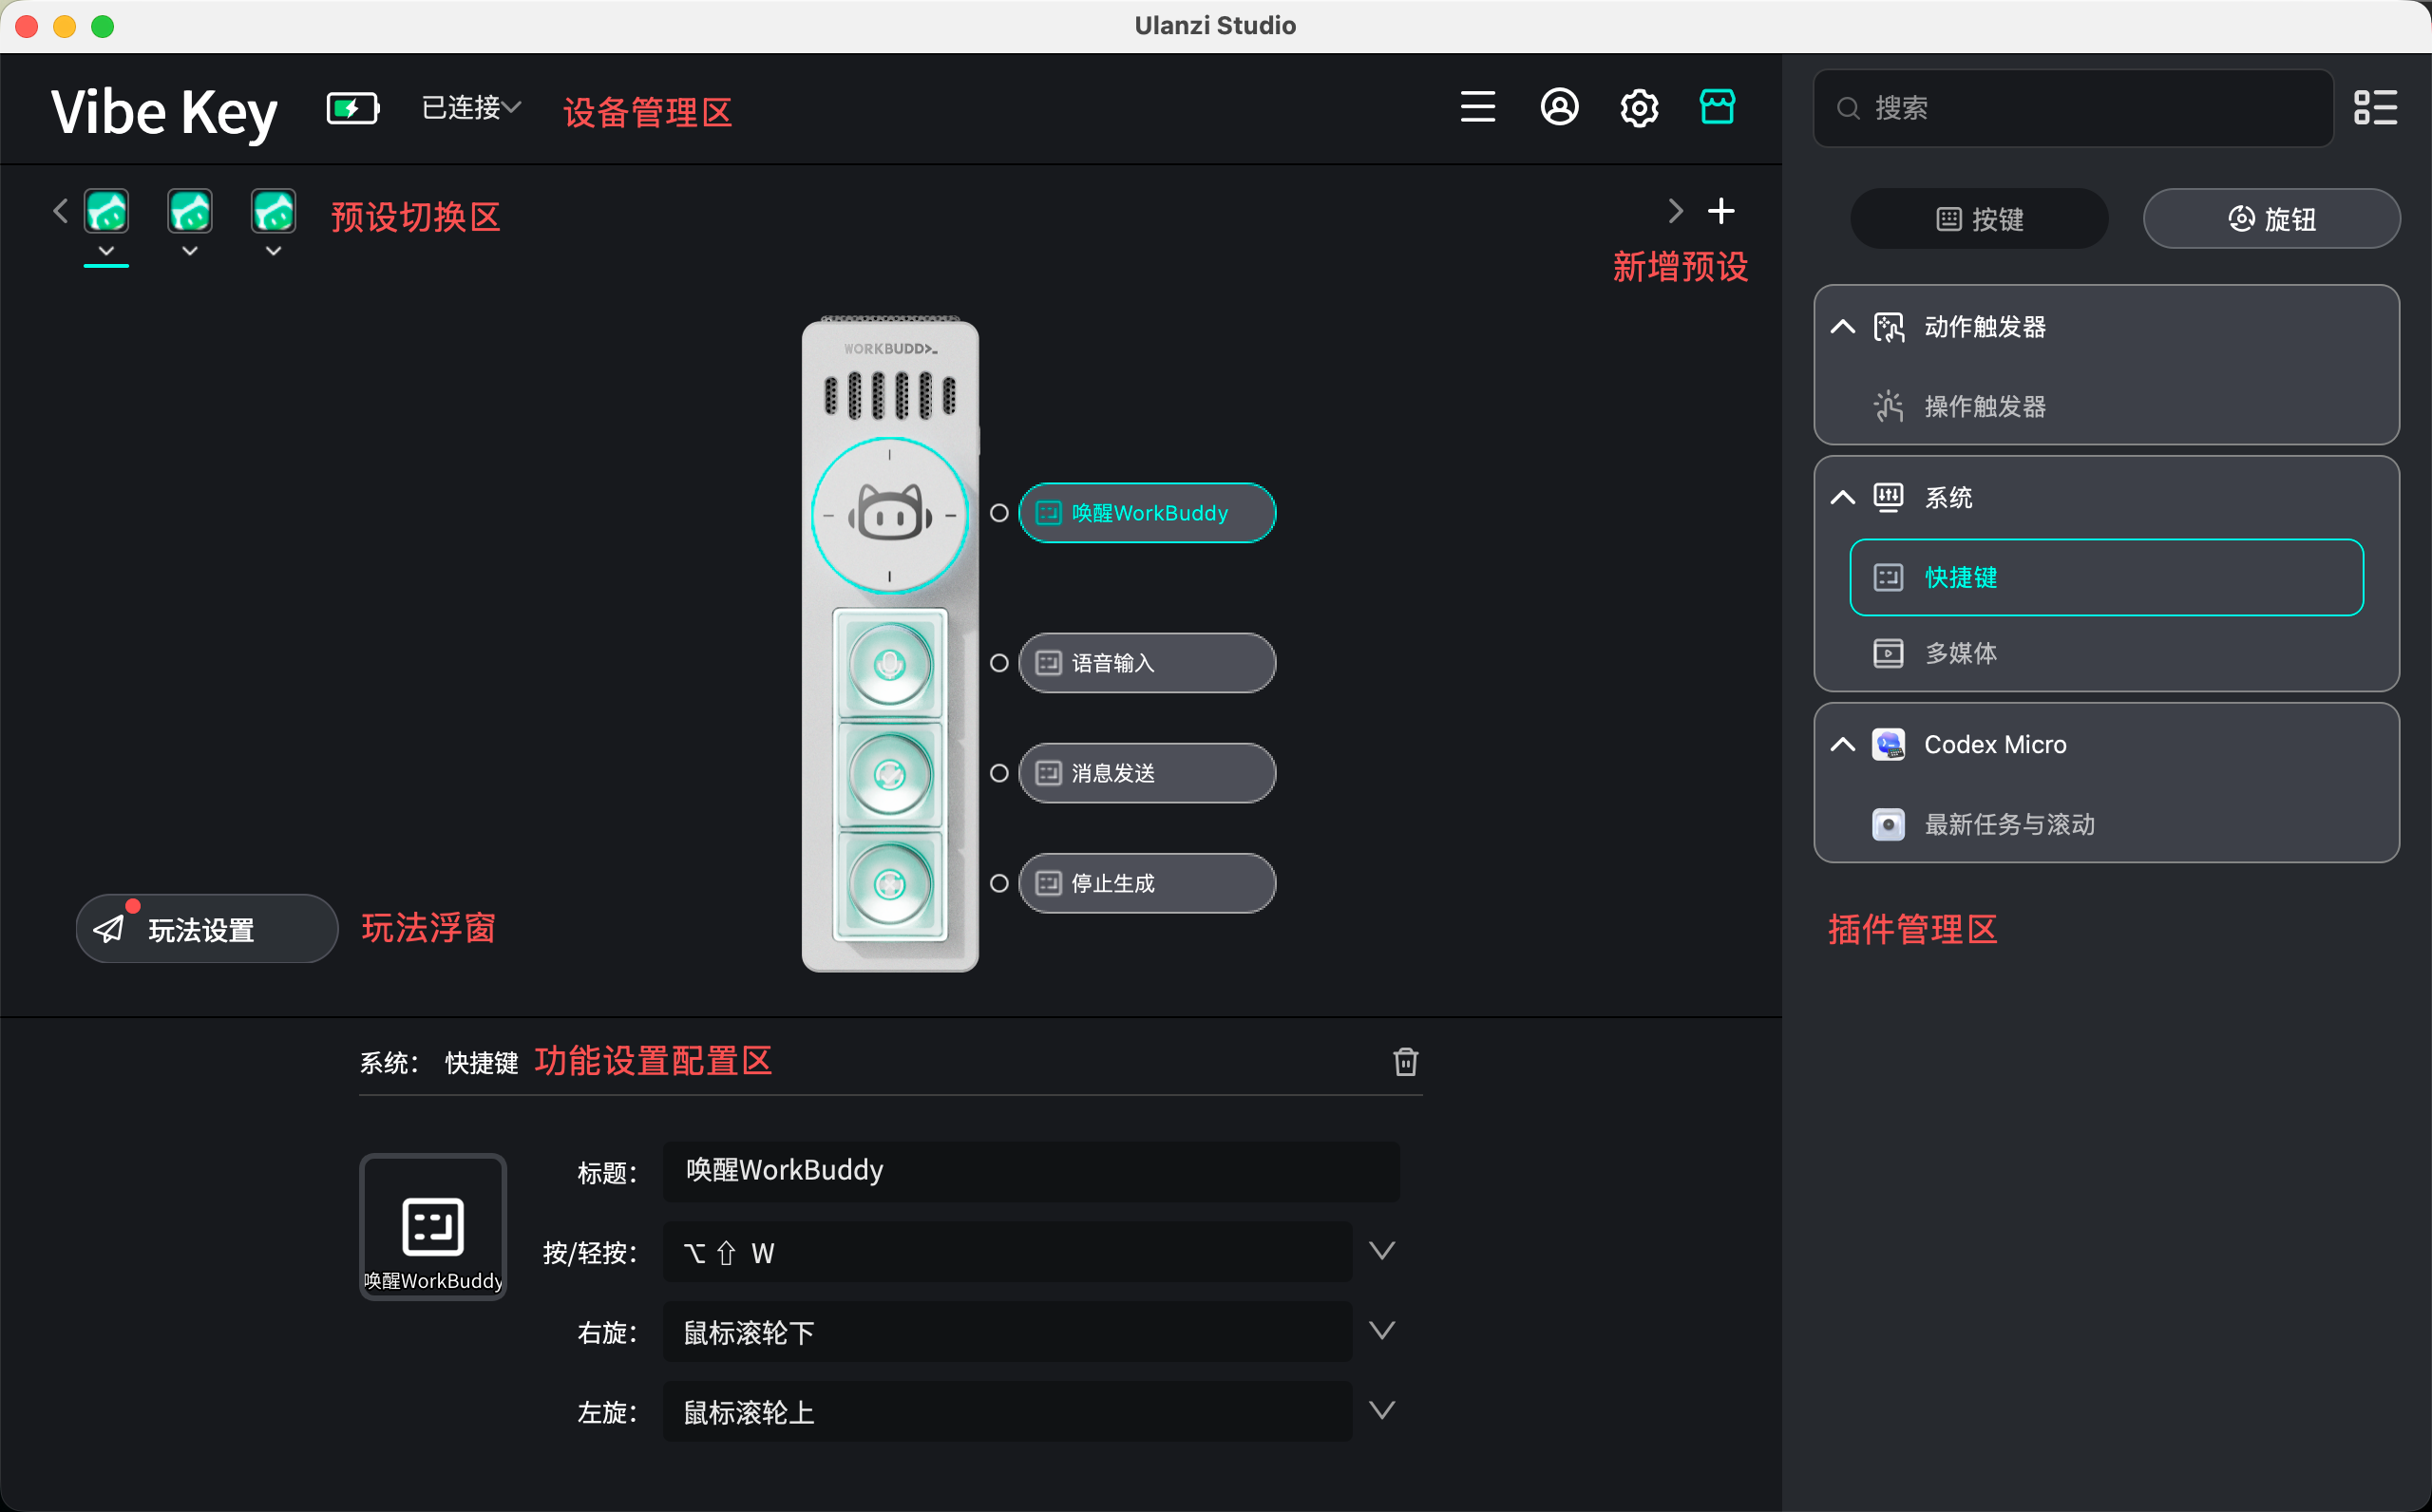This screenshot has width=2432, height=1512.
Task: Expand dropdown under third preset
Action: pos(273,251)
